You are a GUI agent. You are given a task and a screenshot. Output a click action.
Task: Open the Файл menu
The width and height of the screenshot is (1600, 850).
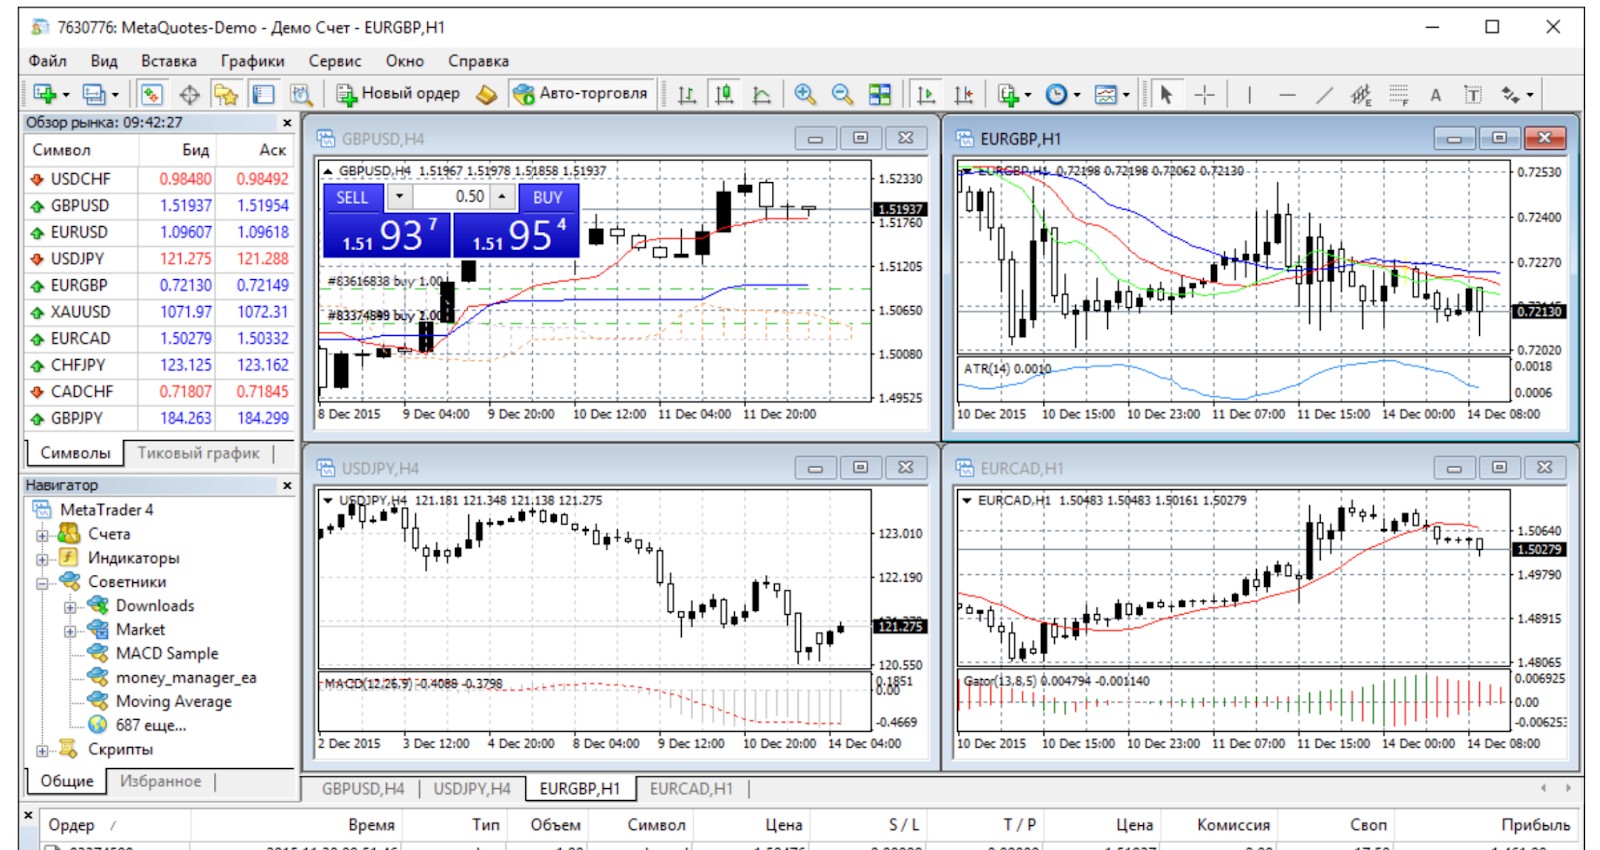[47, 61]
